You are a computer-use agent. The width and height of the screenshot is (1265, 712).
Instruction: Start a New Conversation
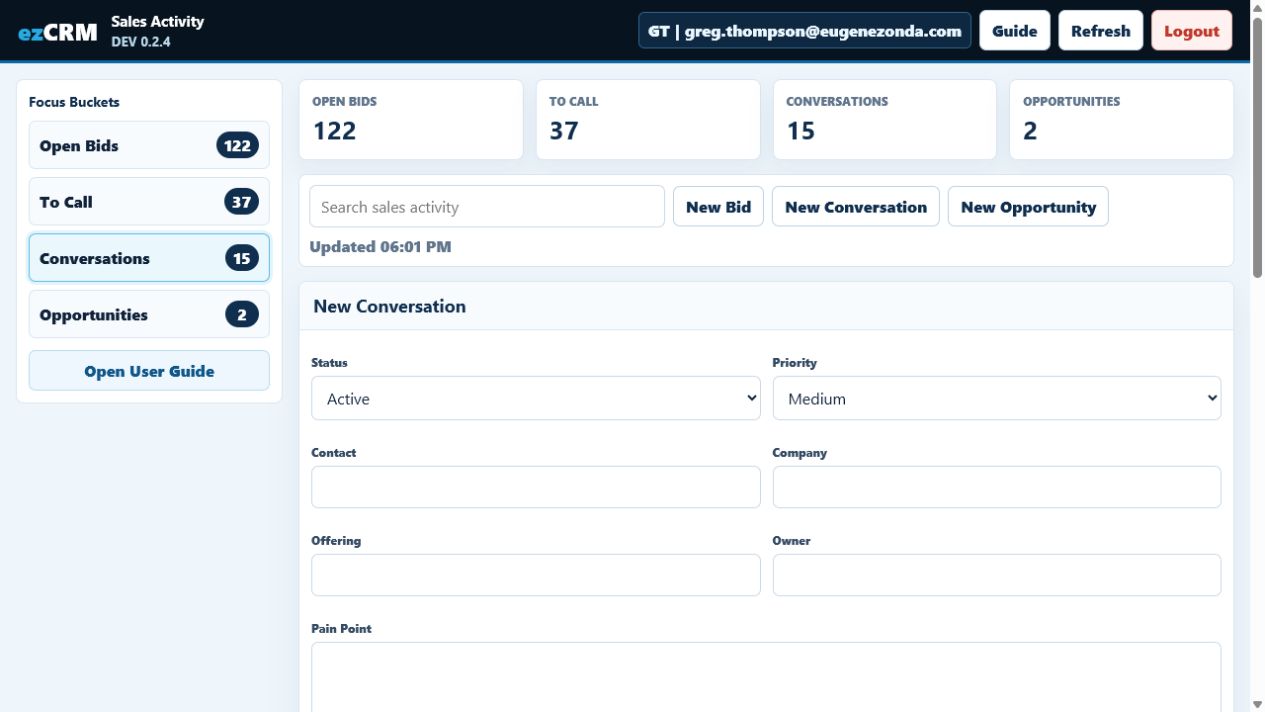point(856,207)
